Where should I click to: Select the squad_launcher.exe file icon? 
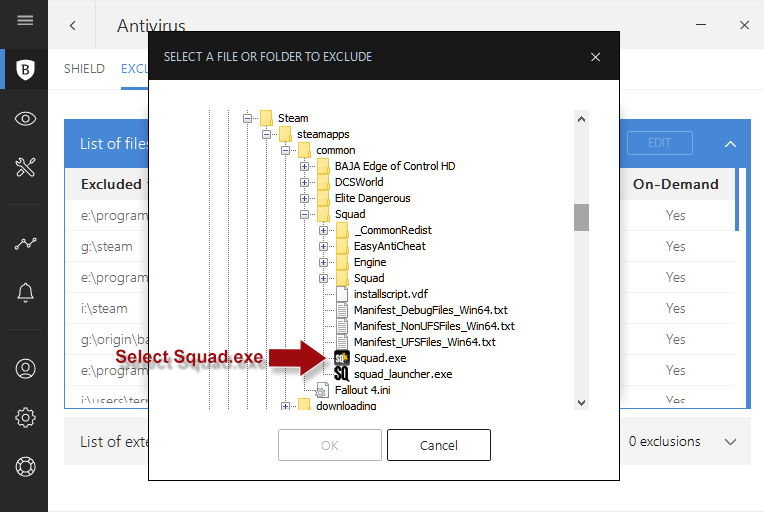[342, 374]
